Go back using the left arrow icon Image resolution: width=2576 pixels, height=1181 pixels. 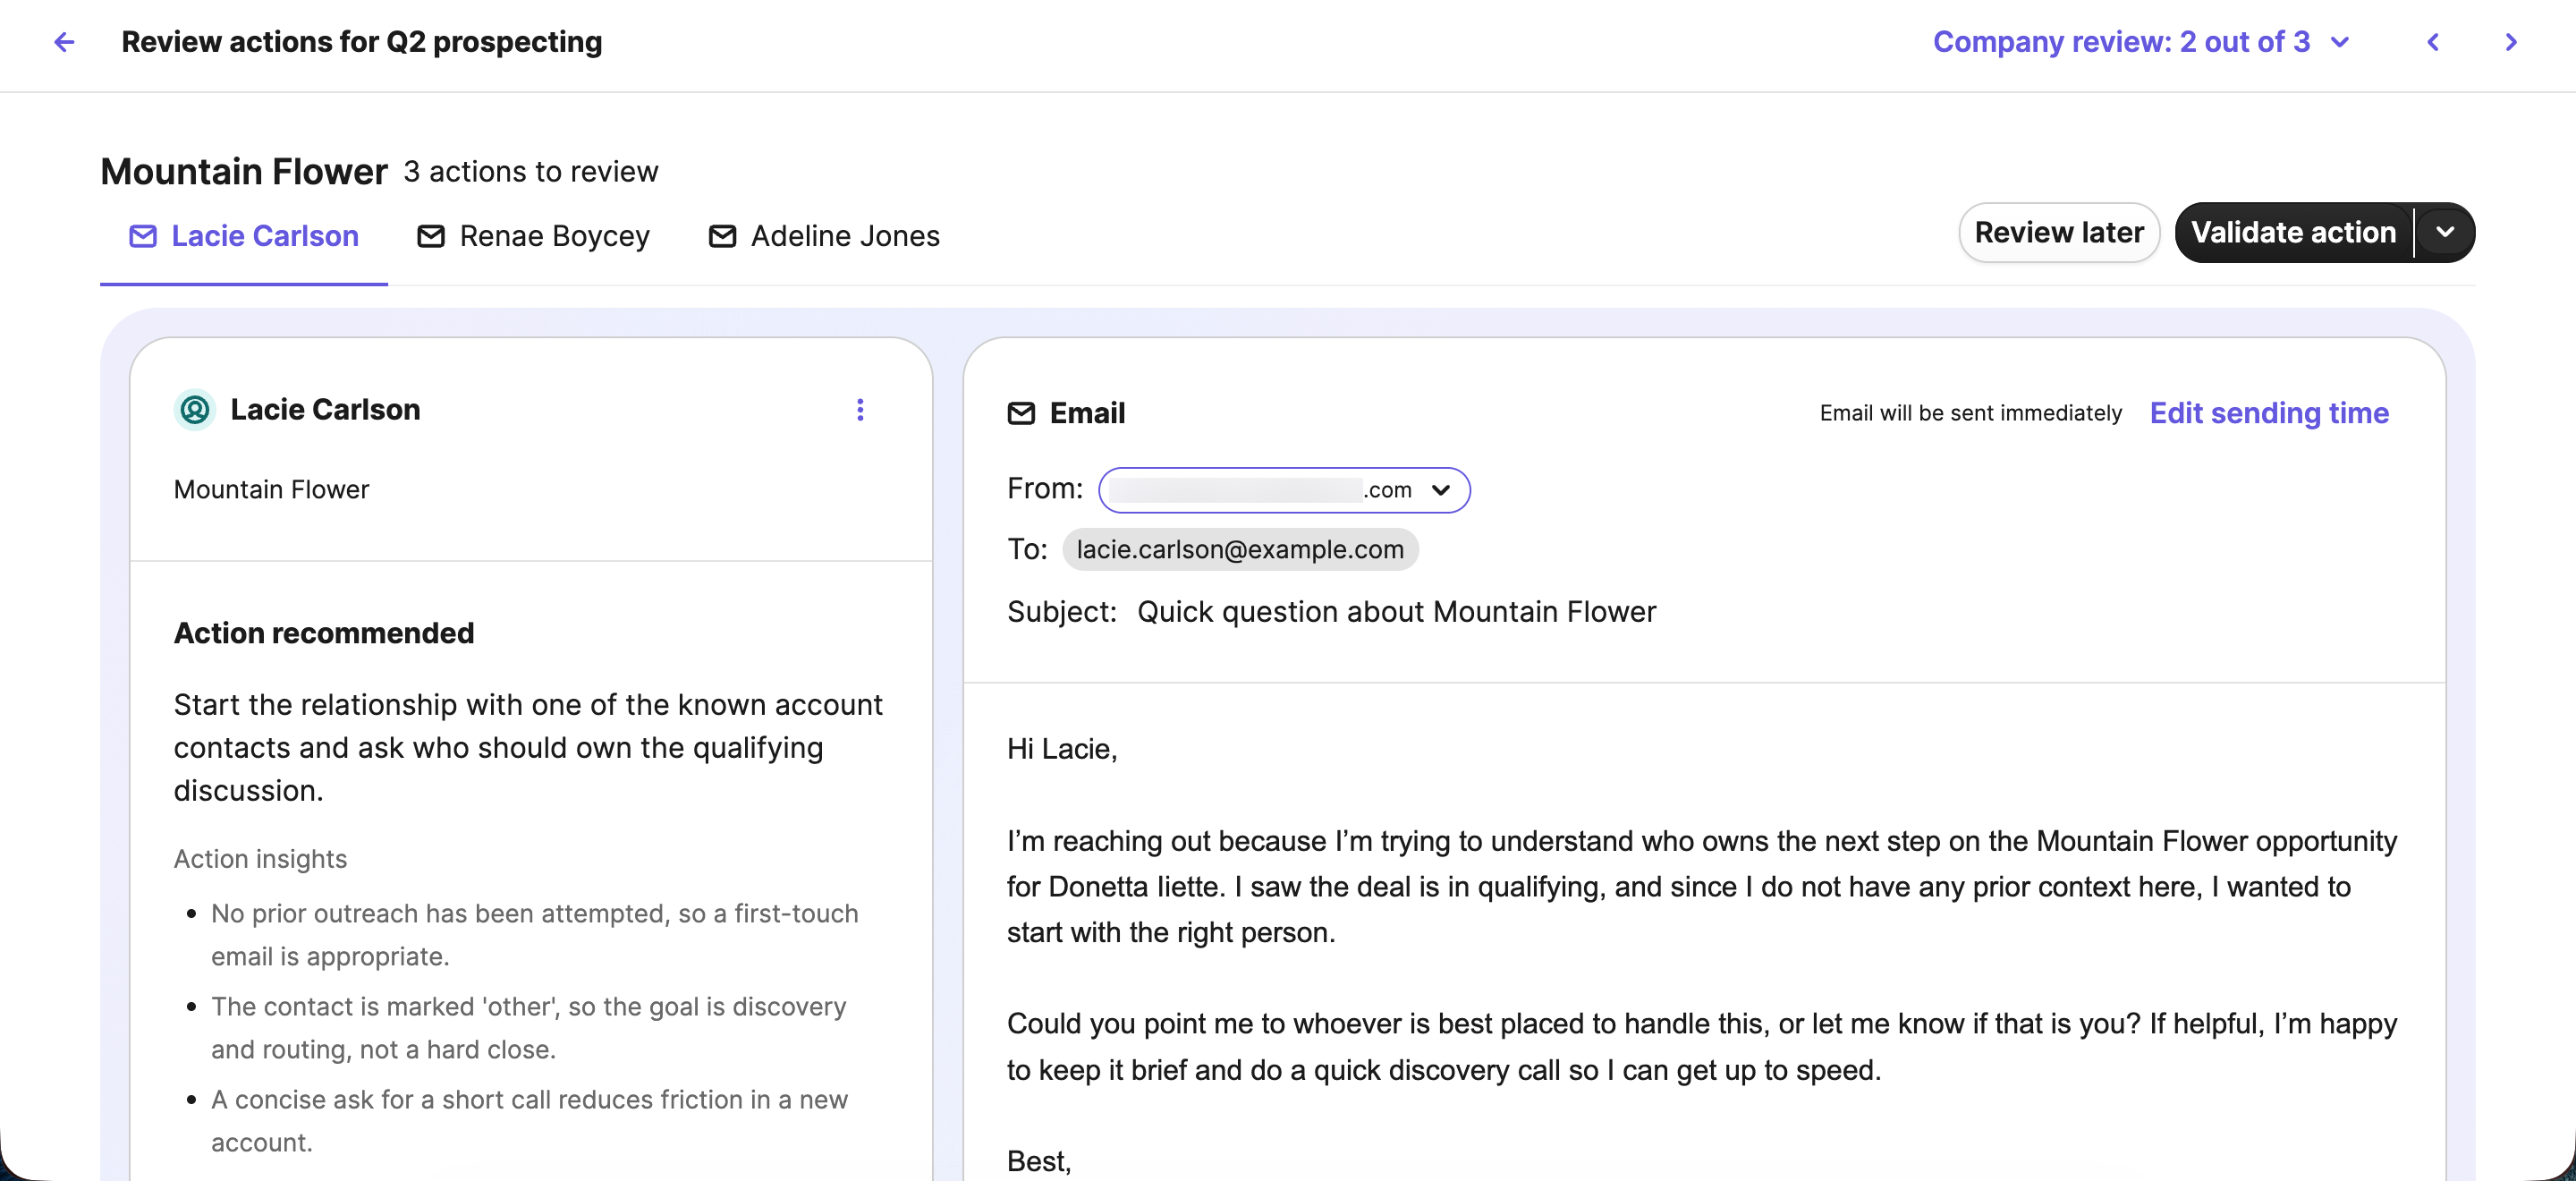(x=64, y=42)
